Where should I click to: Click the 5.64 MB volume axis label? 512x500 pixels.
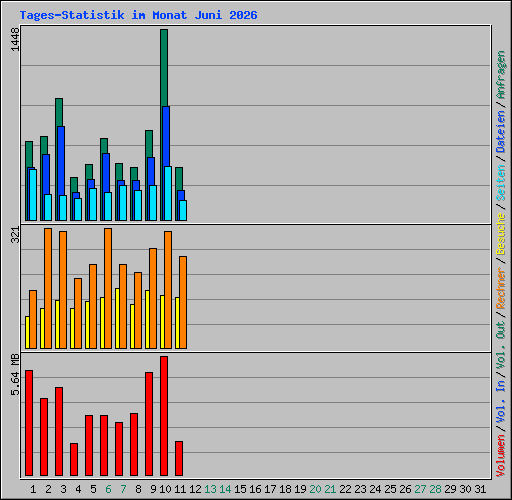(x=15, y=374)
